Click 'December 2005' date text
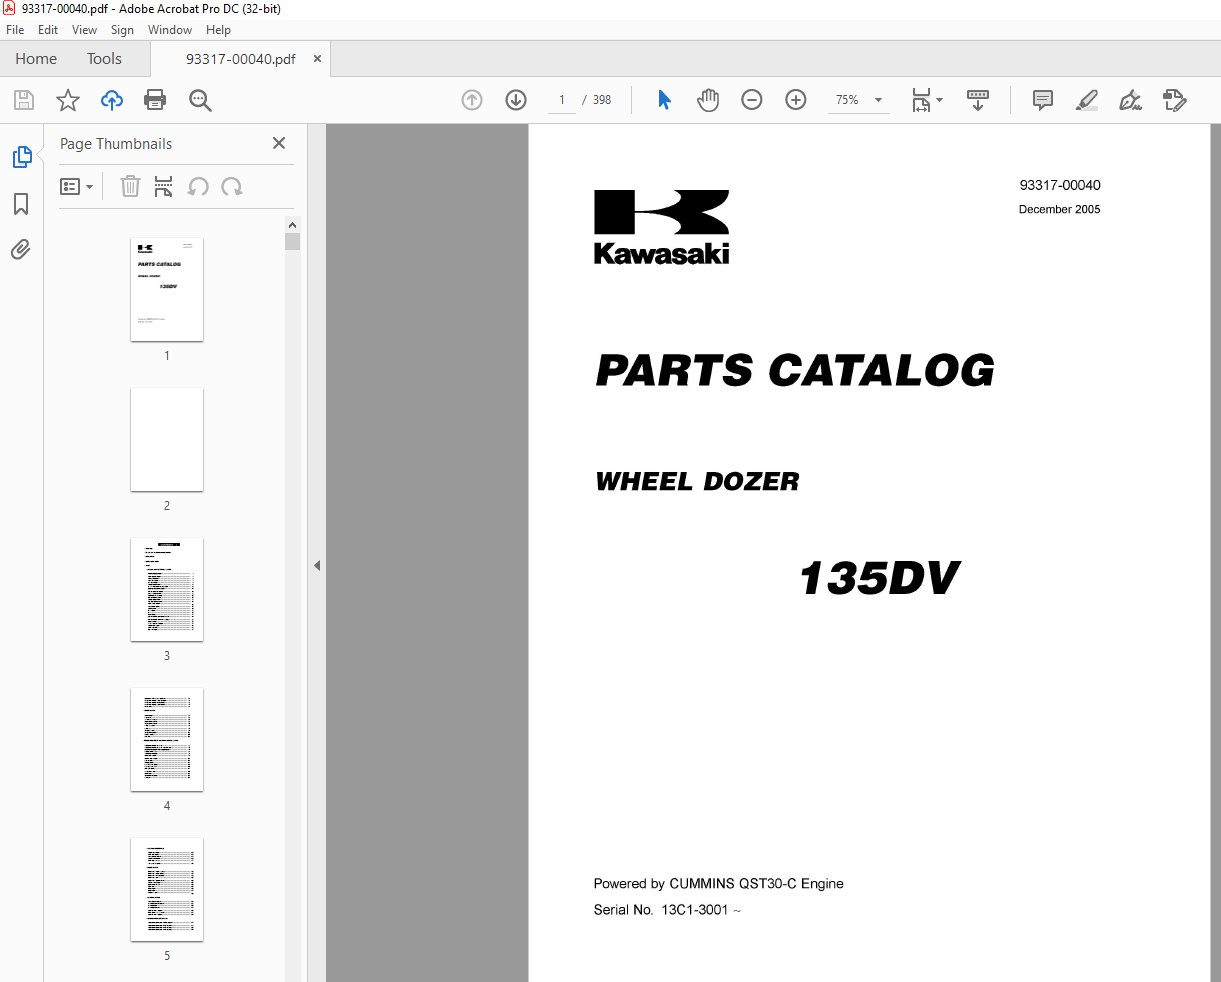1221x982 pixels. point(1060,209)
